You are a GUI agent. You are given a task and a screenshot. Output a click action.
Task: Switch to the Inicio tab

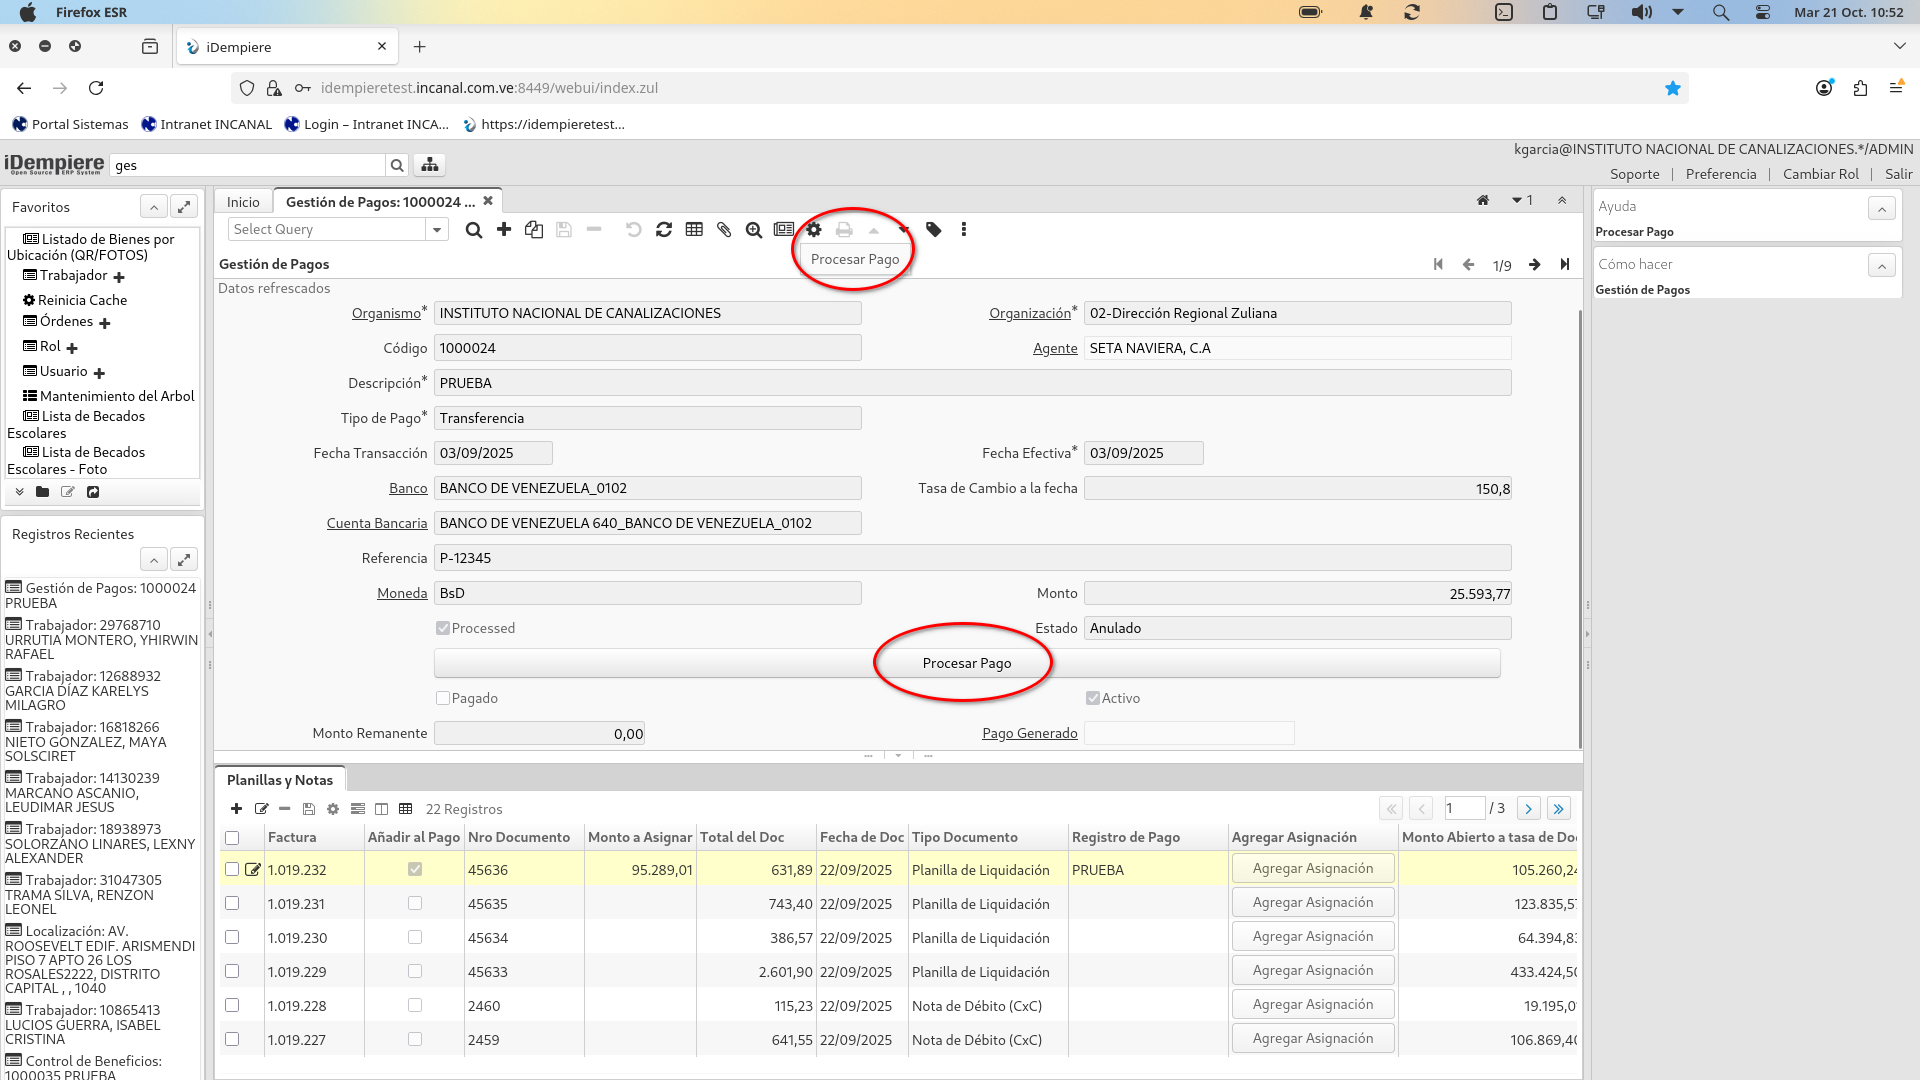[243, 202]
